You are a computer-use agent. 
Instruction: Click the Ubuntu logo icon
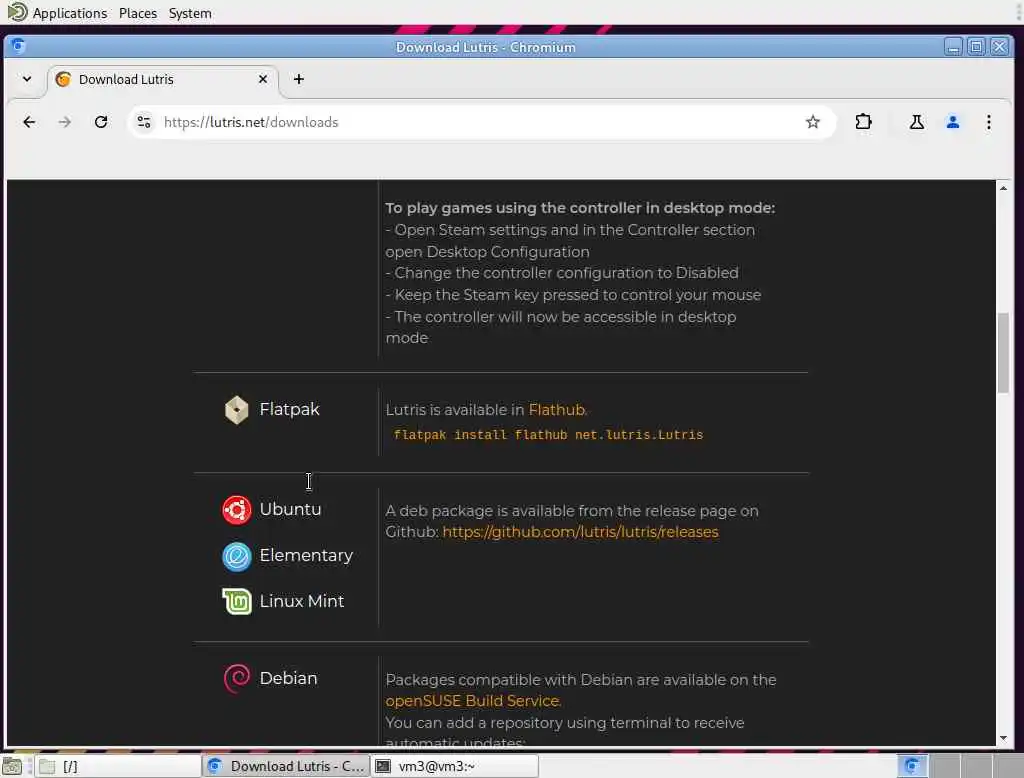(236, 510)
